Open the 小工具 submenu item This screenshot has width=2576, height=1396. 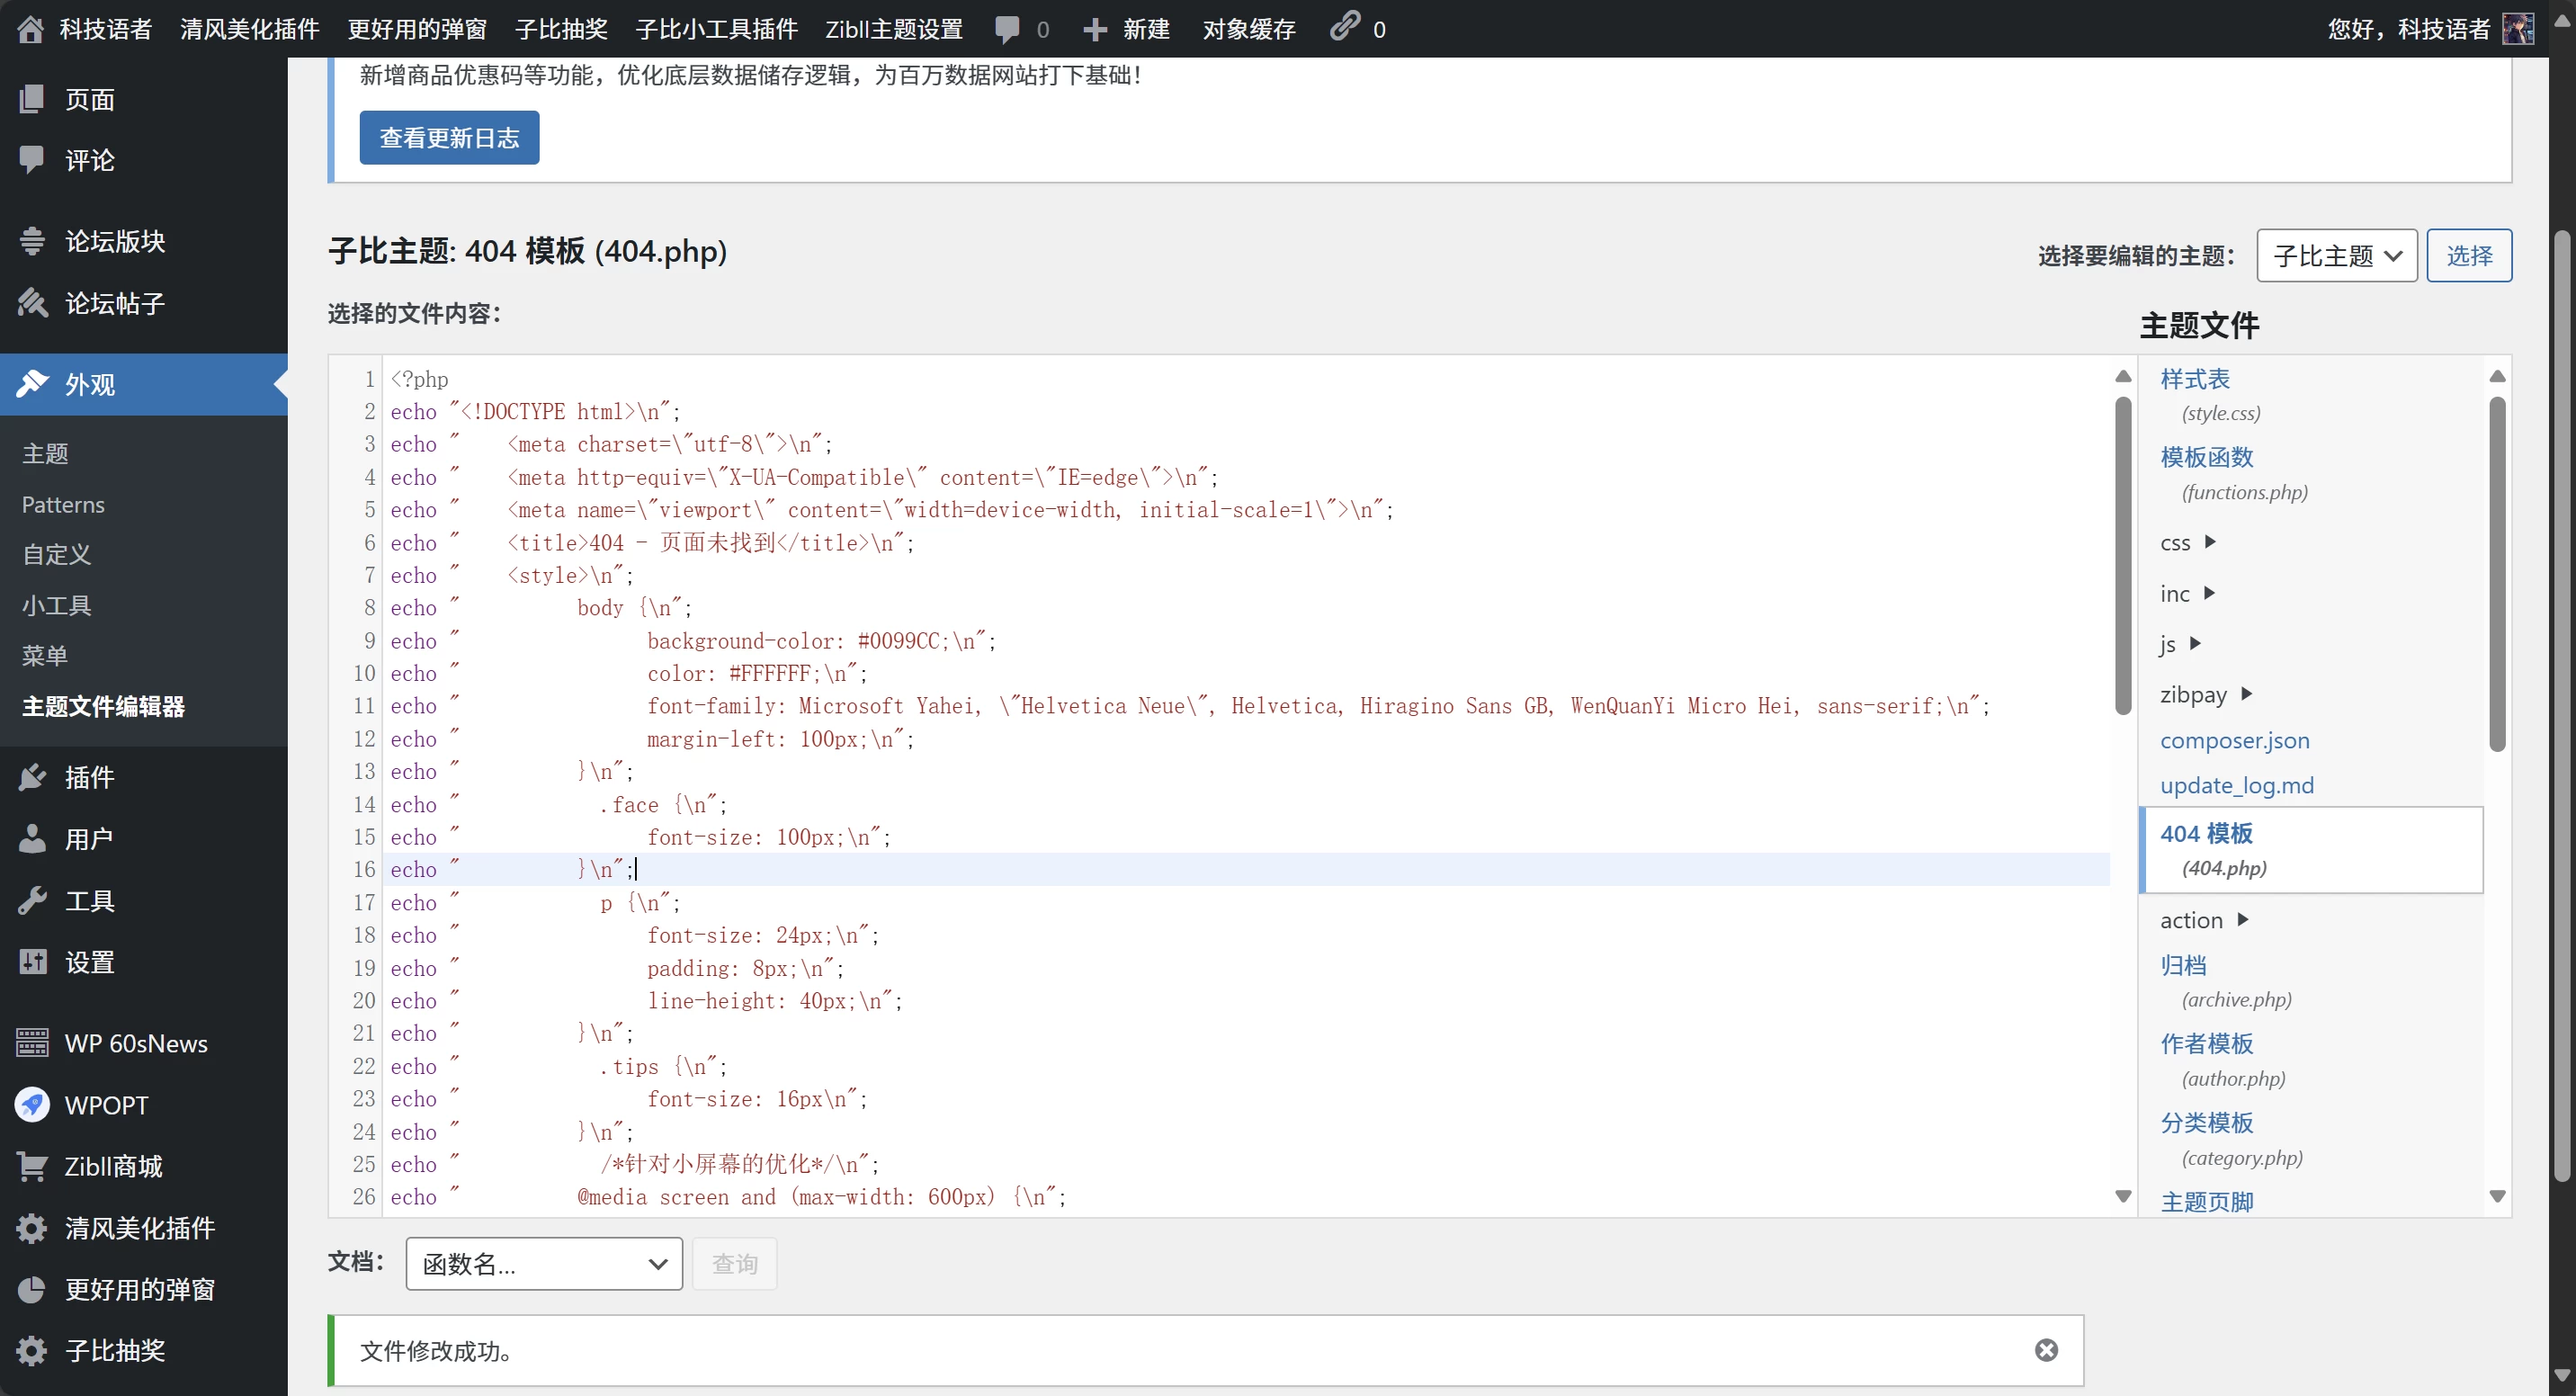[x=57, y=605]
